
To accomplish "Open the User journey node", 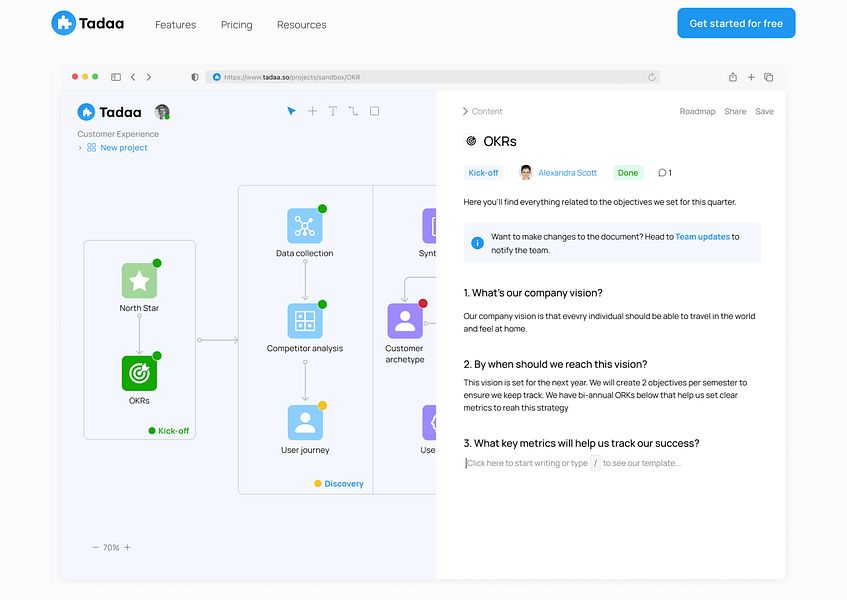I will click(305, 422).
